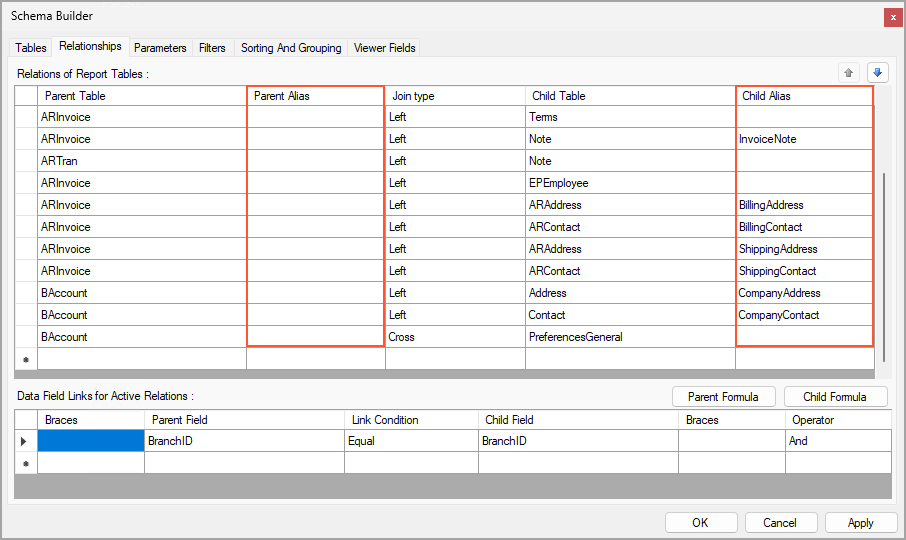Switch to the Tables tab

point(31,48)
